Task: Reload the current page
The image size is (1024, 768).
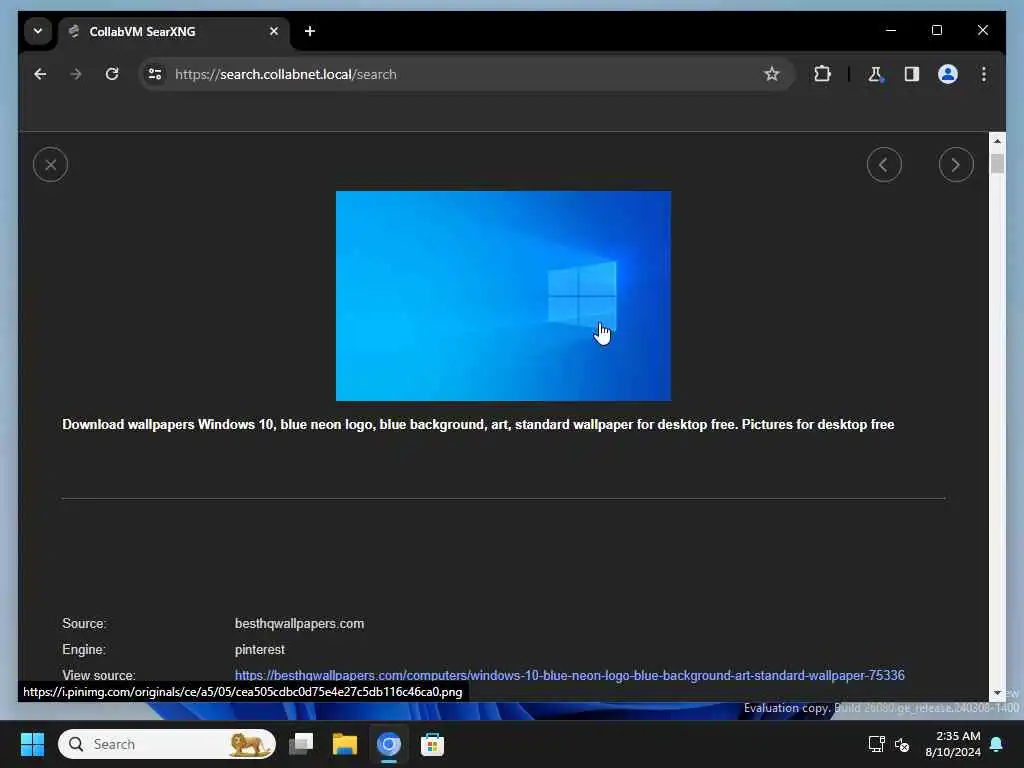Action: [x=112, y=74]
